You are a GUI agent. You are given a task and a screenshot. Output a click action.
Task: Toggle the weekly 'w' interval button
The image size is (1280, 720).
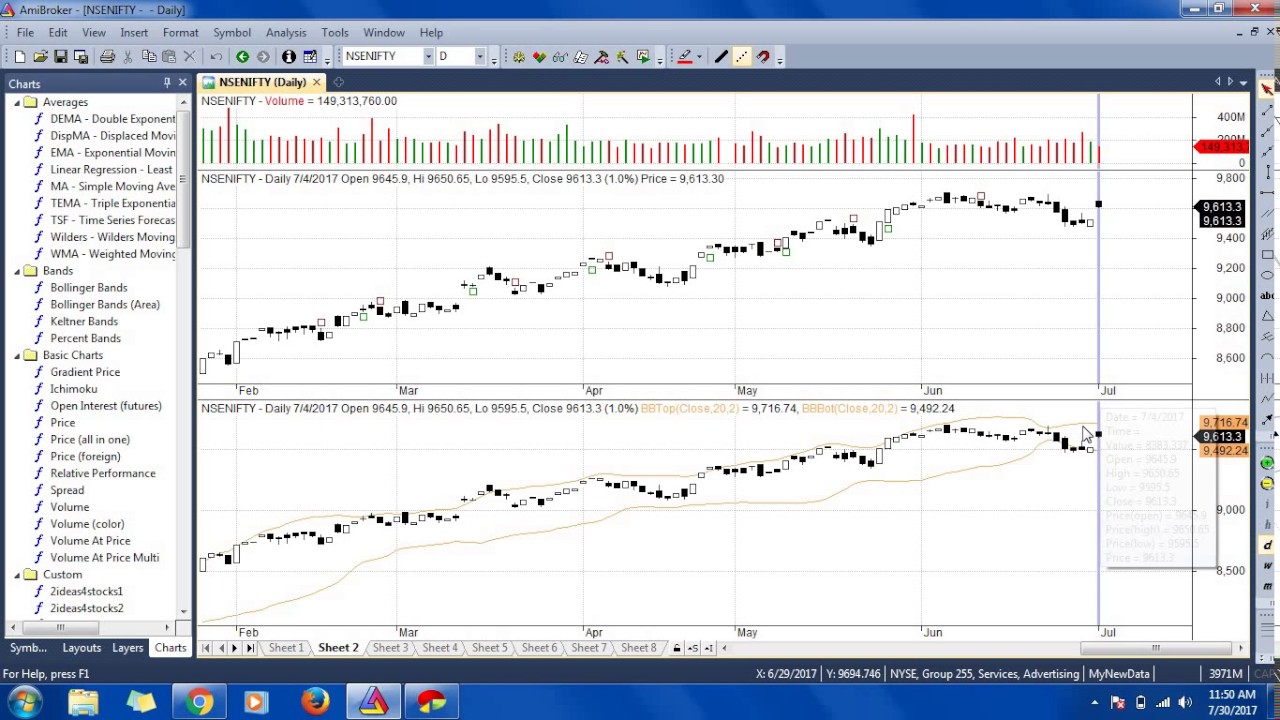[1267, 566]
